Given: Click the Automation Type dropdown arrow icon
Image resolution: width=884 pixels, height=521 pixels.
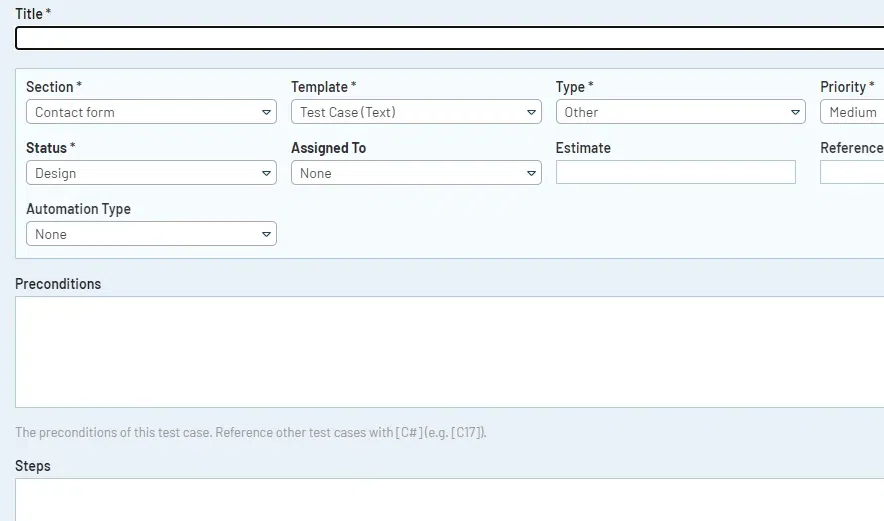Looking at the screenshot, I should point(267,234).
